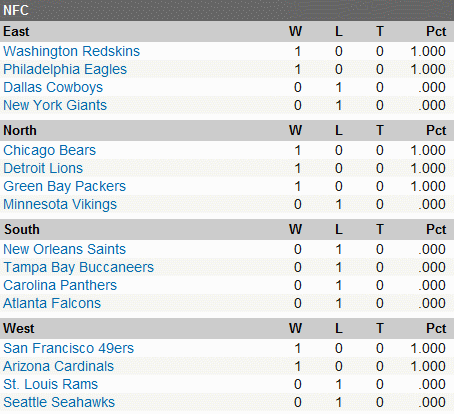Select the Dallas Cowboys link
Image resolution: width=454 pixels, height=414 pixels.
pyautogui.click(x=53, y=87)
